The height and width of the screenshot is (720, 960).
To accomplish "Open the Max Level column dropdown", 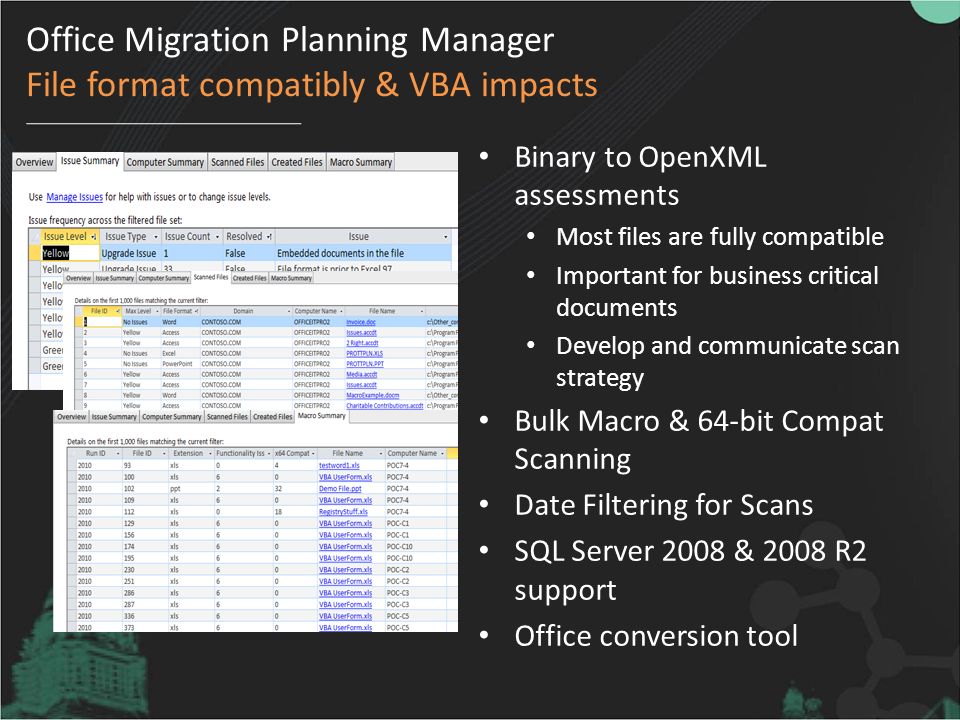I will [x=156, y=312].
